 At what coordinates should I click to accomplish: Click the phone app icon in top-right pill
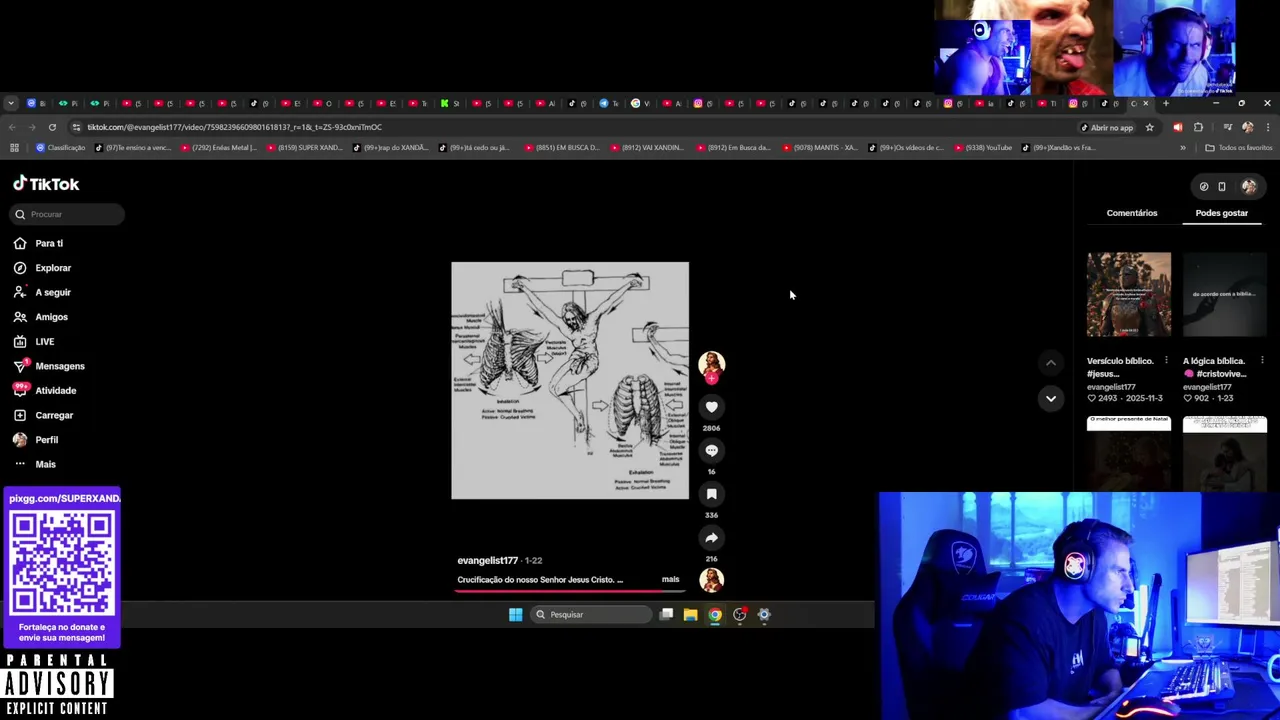point(1222,186)
